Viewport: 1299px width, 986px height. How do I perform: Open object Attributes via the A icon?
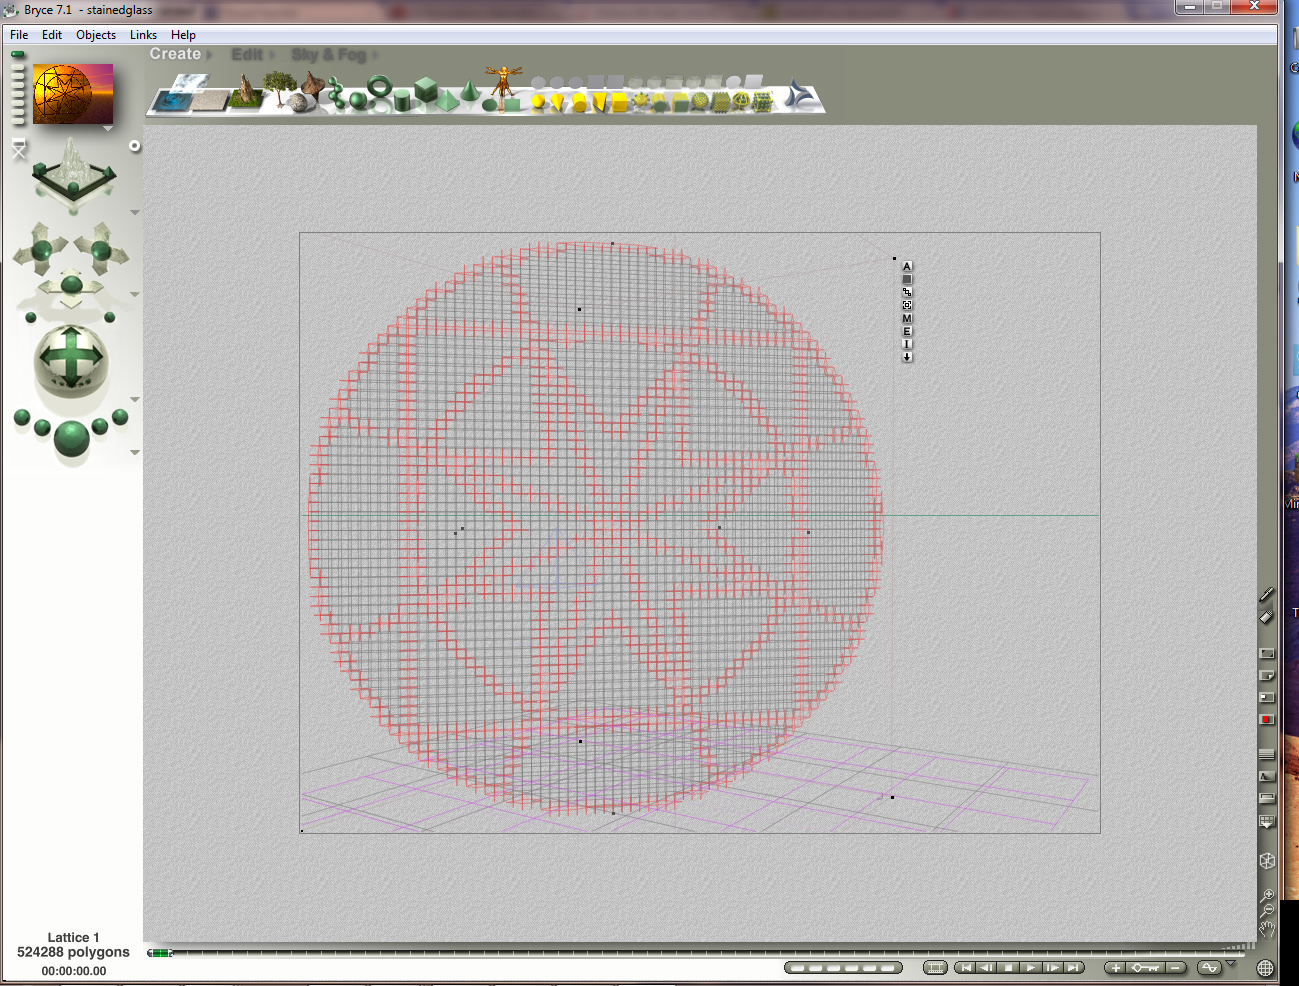click(906, 267)
